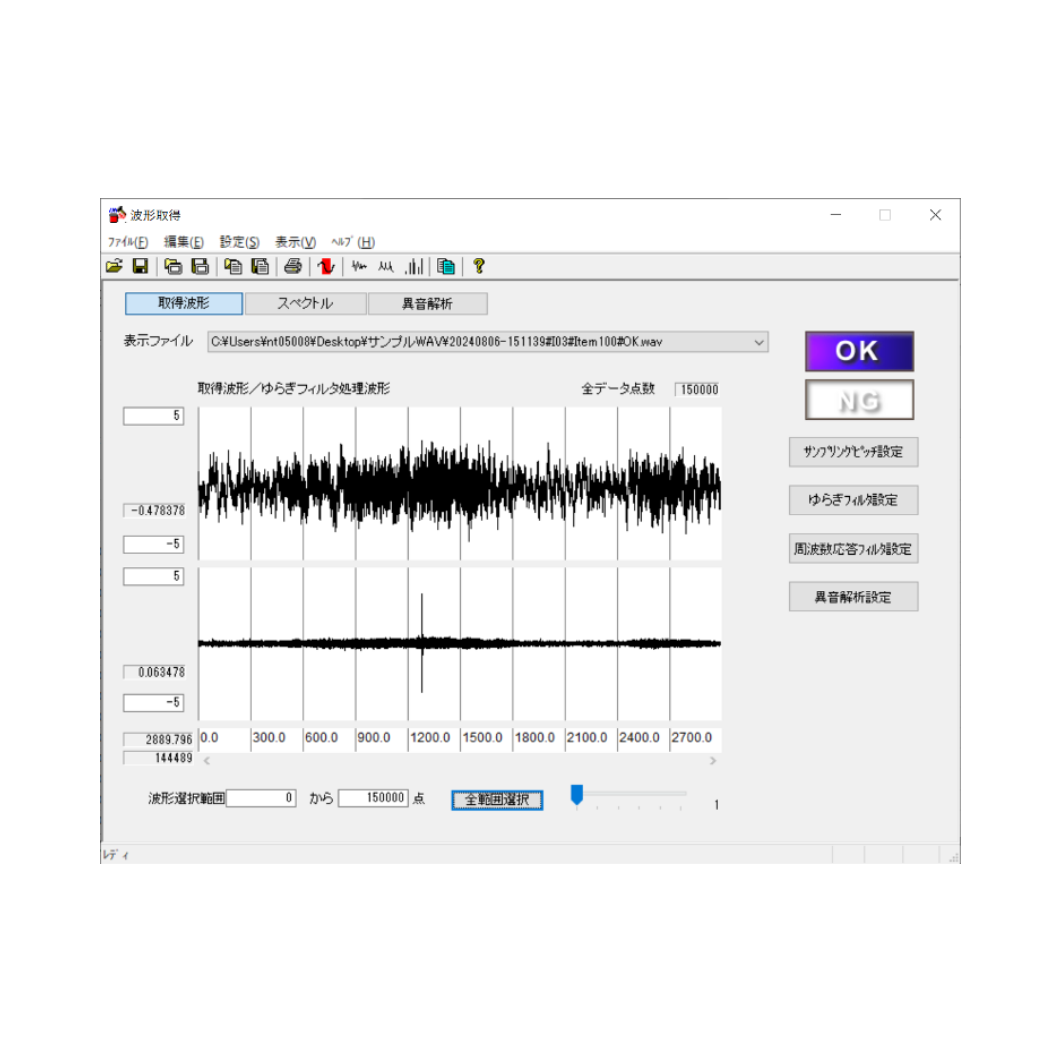Click the bar graph toolbar icon

414,266
